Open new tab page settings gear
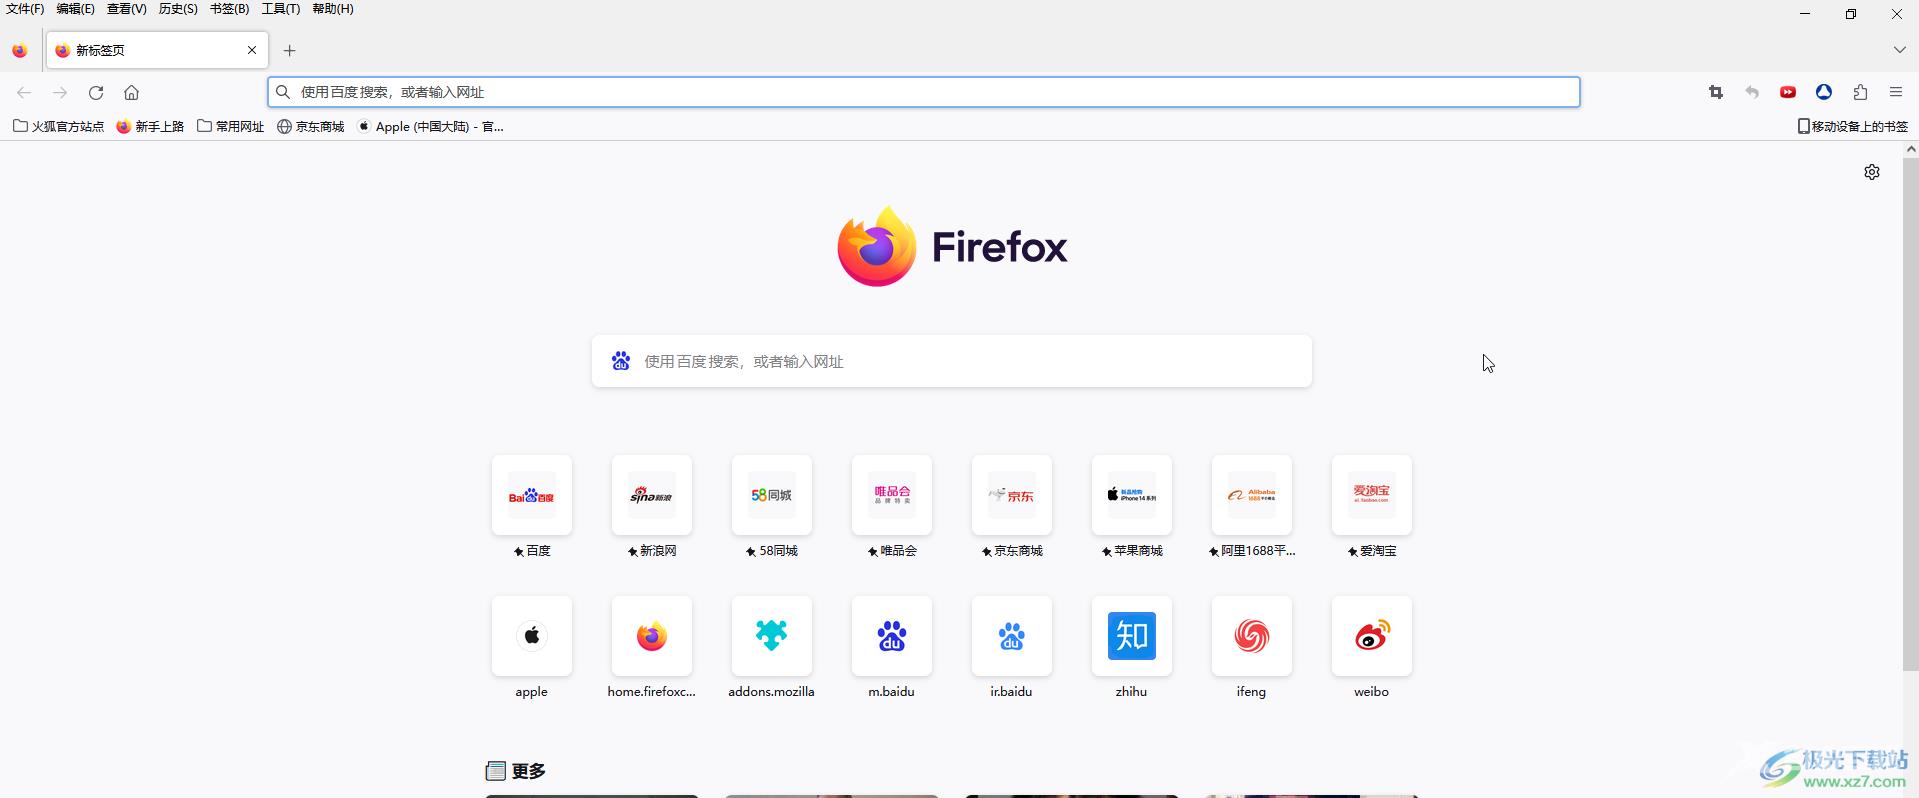Viewport: 1919px width, 798px height. [x=1872, y=172]
